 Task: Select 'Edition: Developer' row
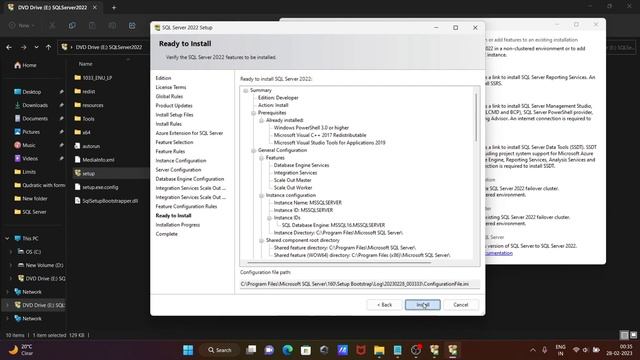(278, 98)
